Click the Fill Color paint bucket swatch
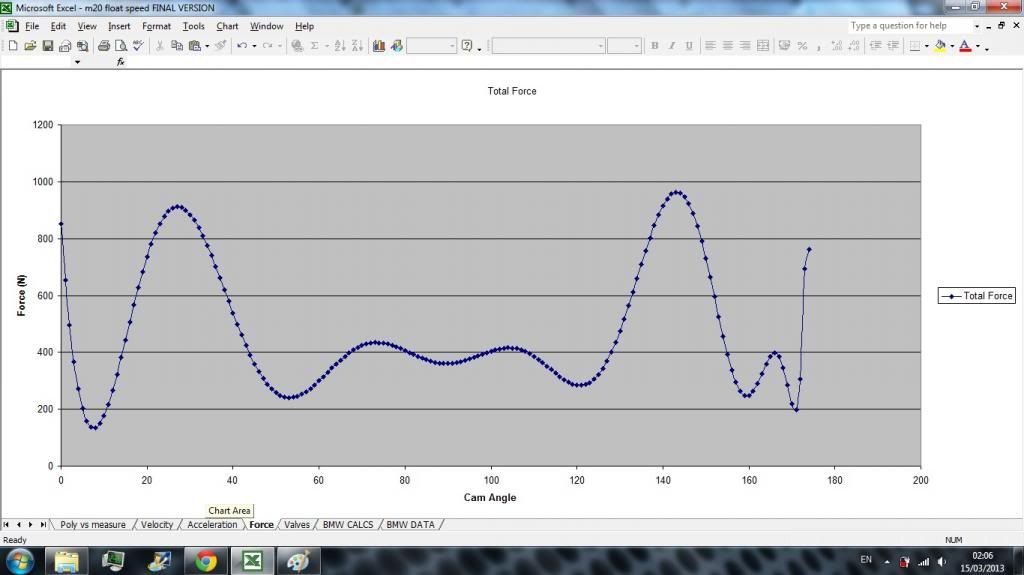1024x575 pixels. click(x=940, y=46)
